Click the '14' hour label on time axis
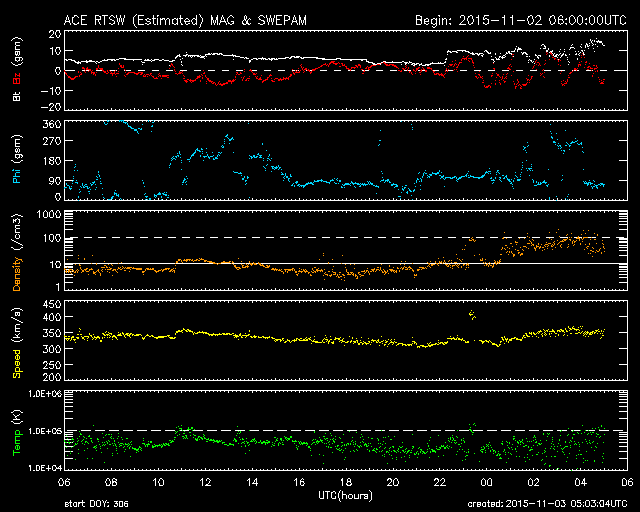The width and height of the screenshot is (640, 512). tap(252, 483)
